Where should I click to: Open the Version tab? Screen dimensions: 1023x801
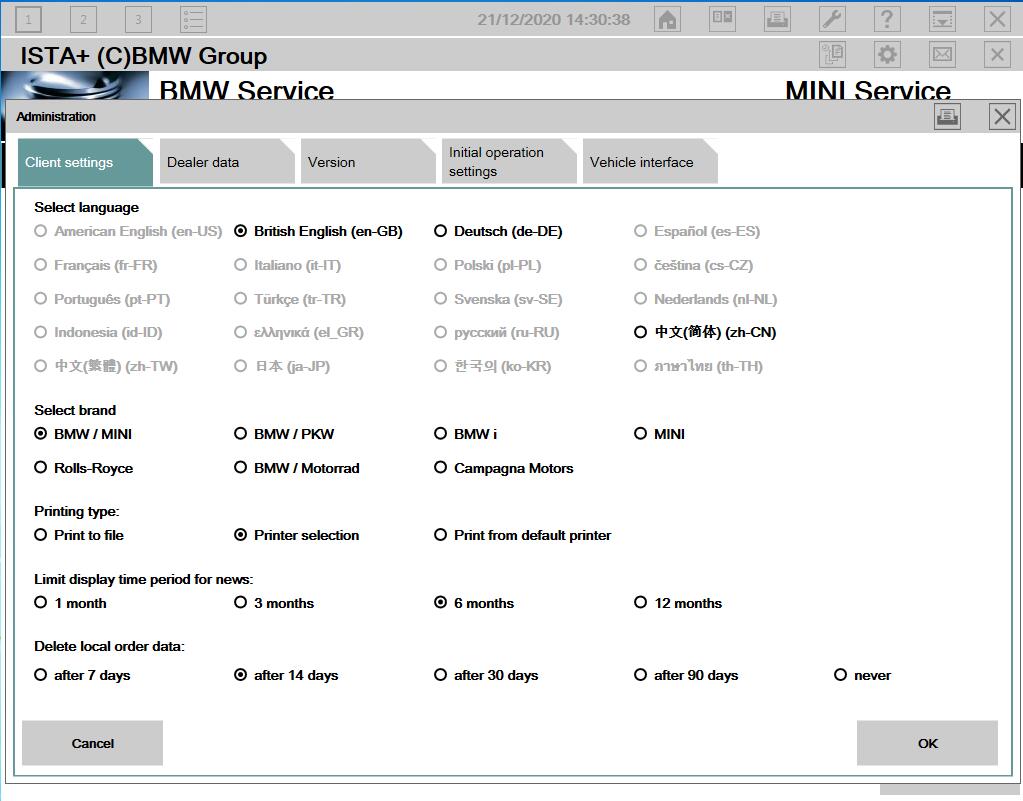point(367,162)
